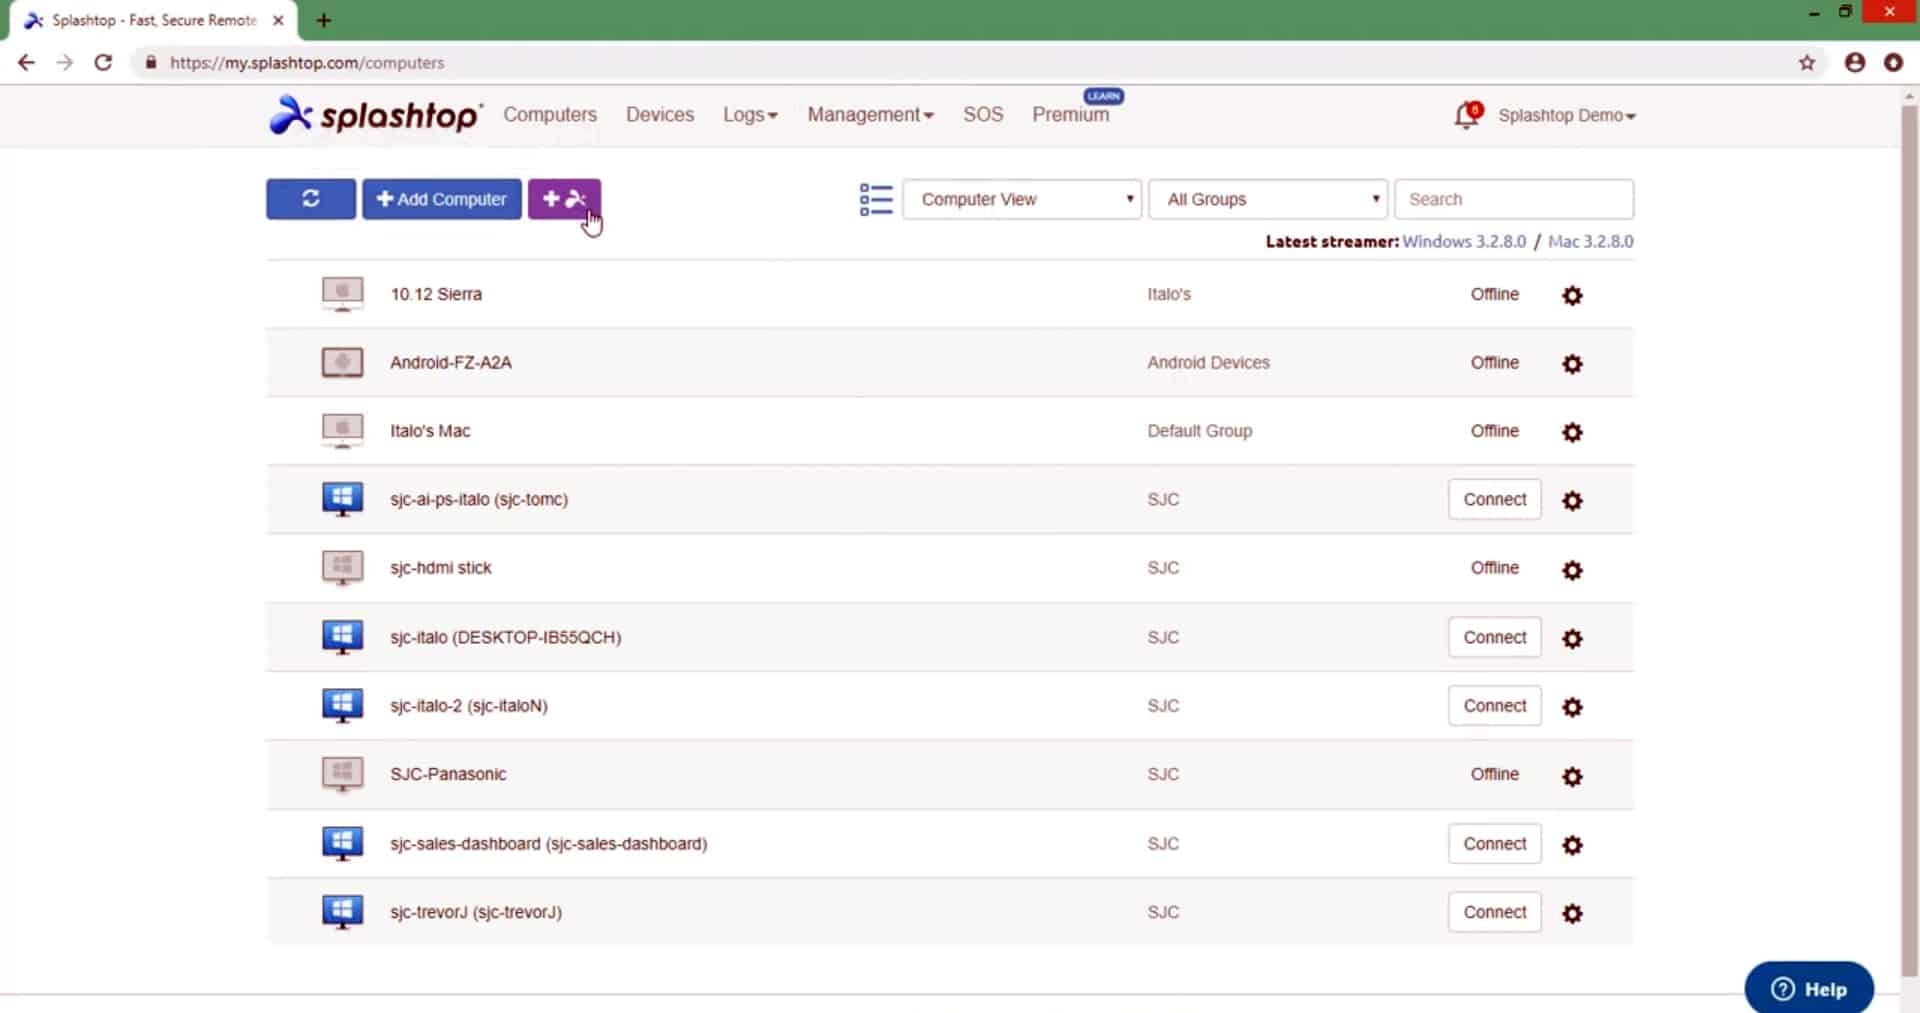This screenshot has width=1920, height=1013.
Task: Open the Splashtop Demo account menu
Action: 1566,115
